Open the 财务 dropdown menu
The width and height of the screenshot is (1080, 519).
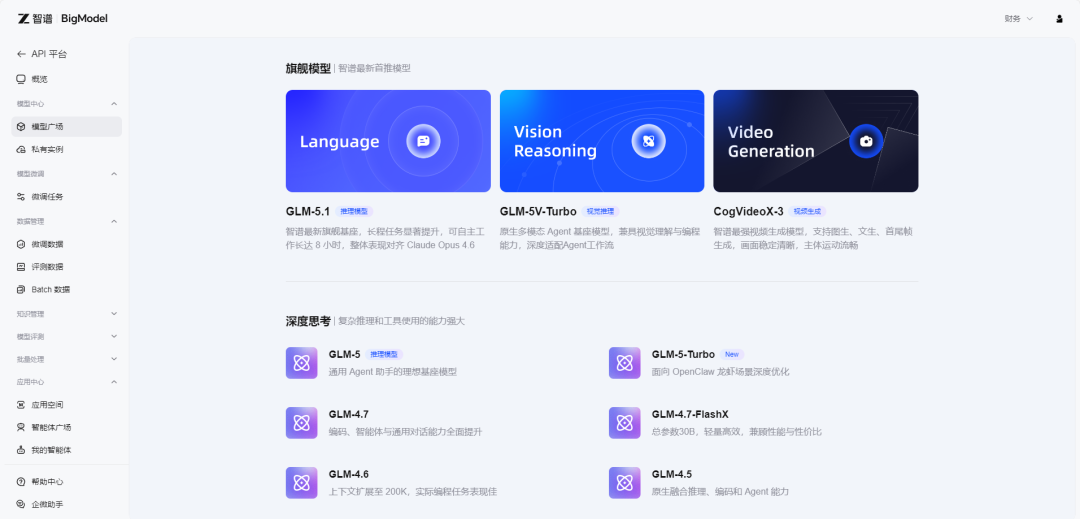[1019, 19]
